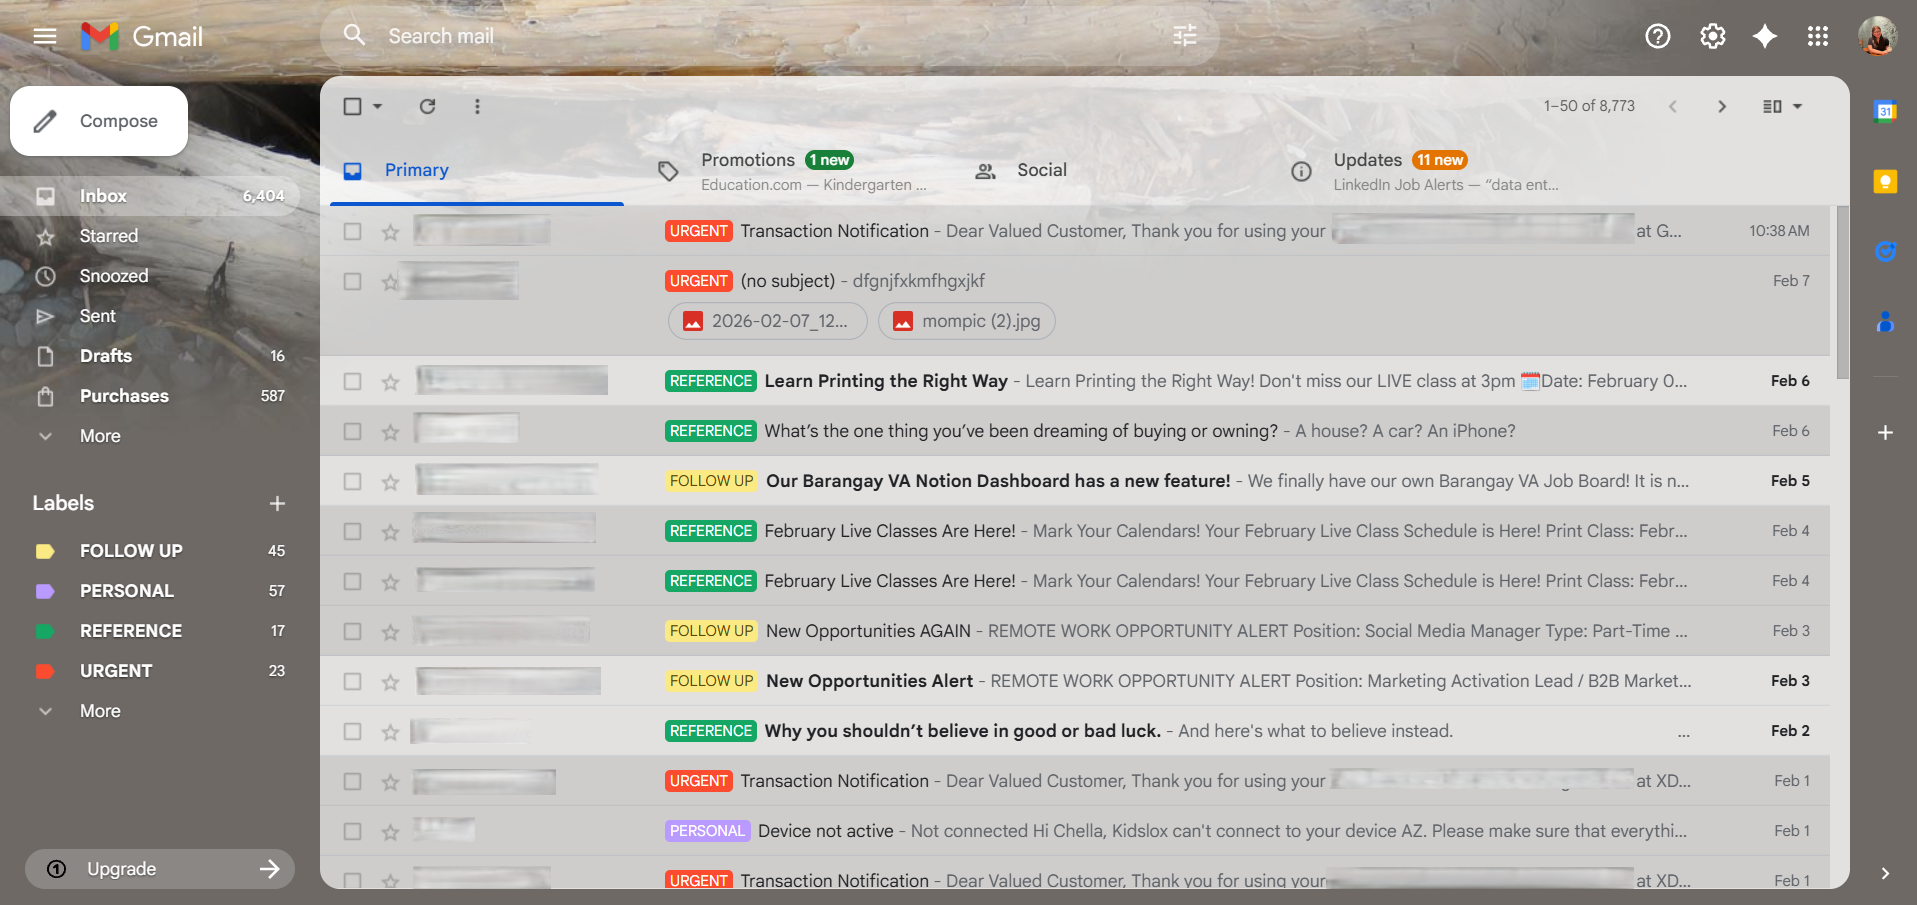The image size is (1917, 905).
Task: Open the select-all dropdown arrow
Action: (x=377, y=106)
